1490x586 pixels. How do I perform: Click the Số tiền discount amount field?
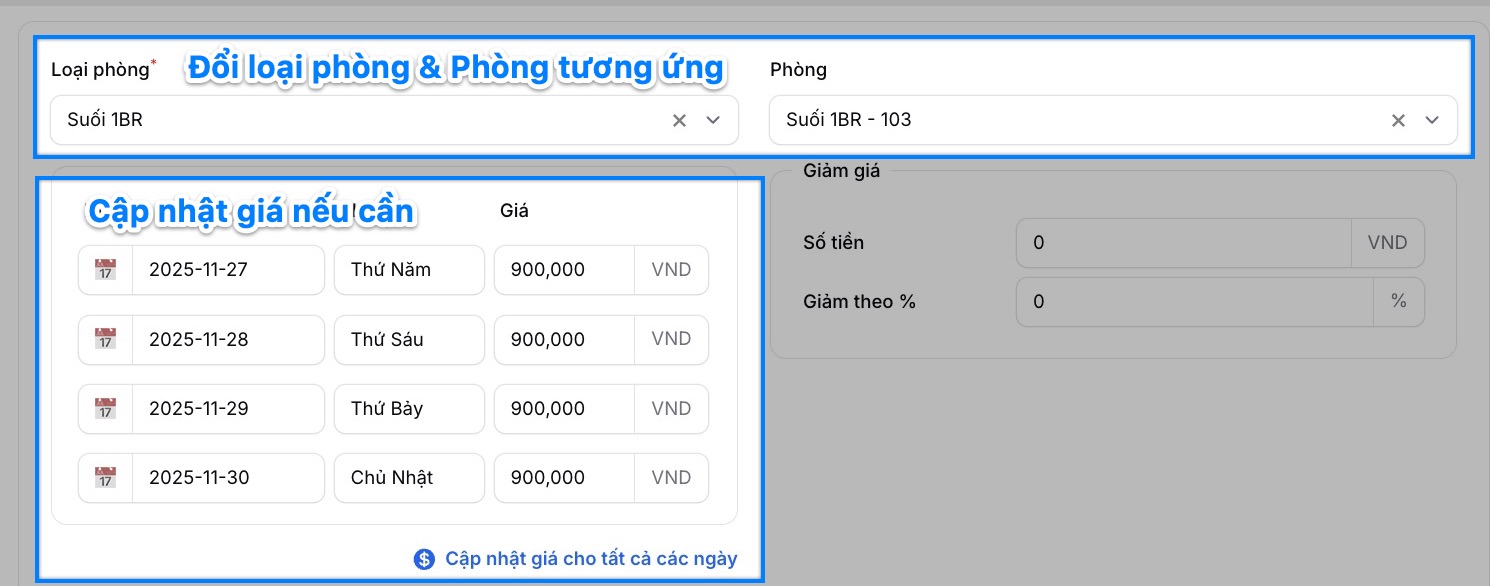(1183, 243)
